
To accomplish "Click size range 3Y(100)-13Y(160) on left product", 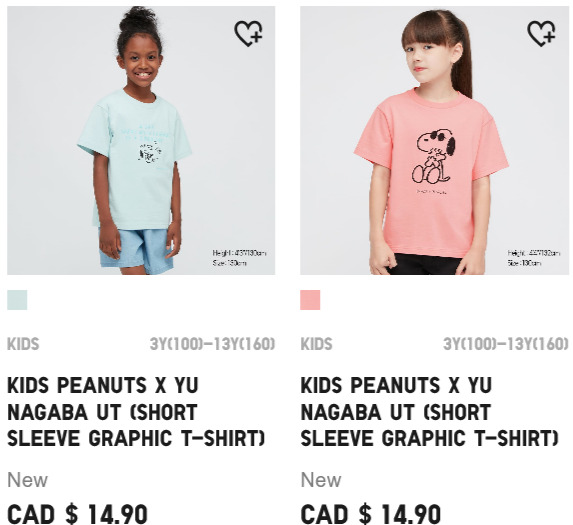I will 212,344.
